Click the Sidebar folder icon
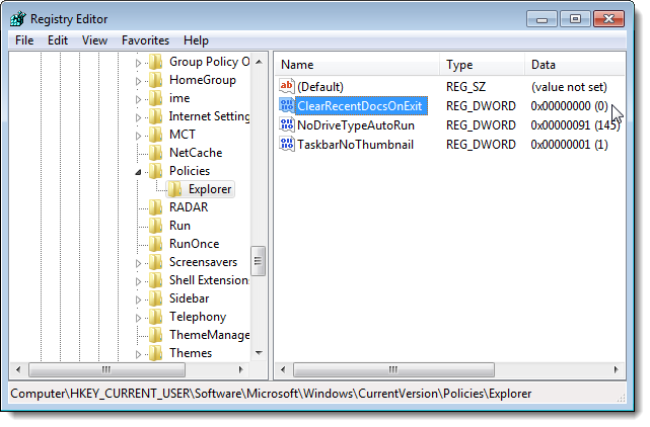 [x=156, y=299]
